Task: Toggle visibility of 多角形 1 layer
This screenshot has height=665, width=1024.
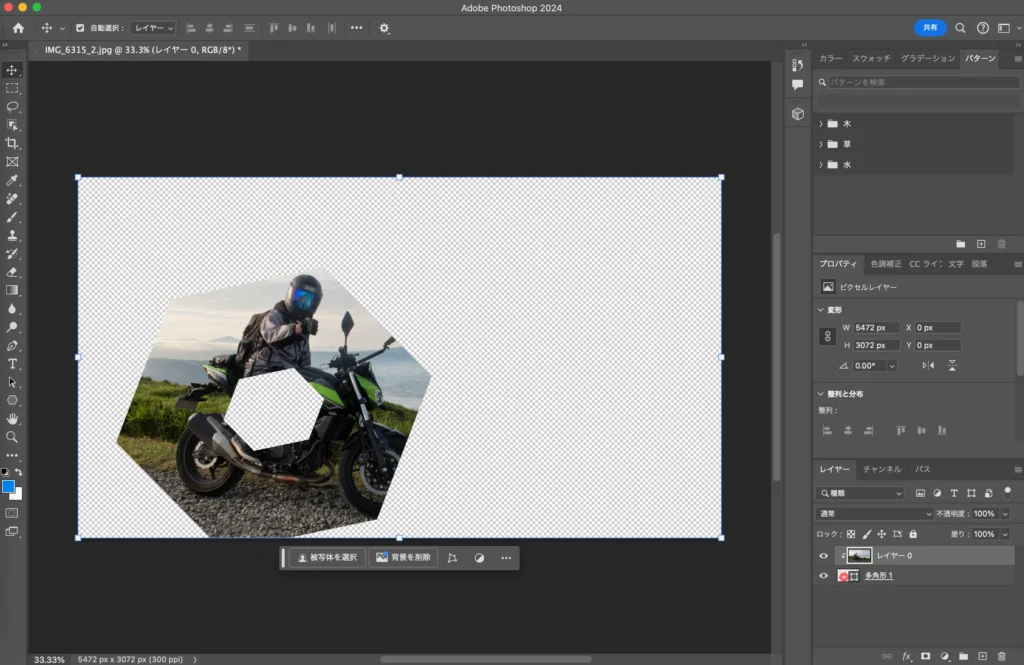Action: pyautogui.click(x=824, y=576)
